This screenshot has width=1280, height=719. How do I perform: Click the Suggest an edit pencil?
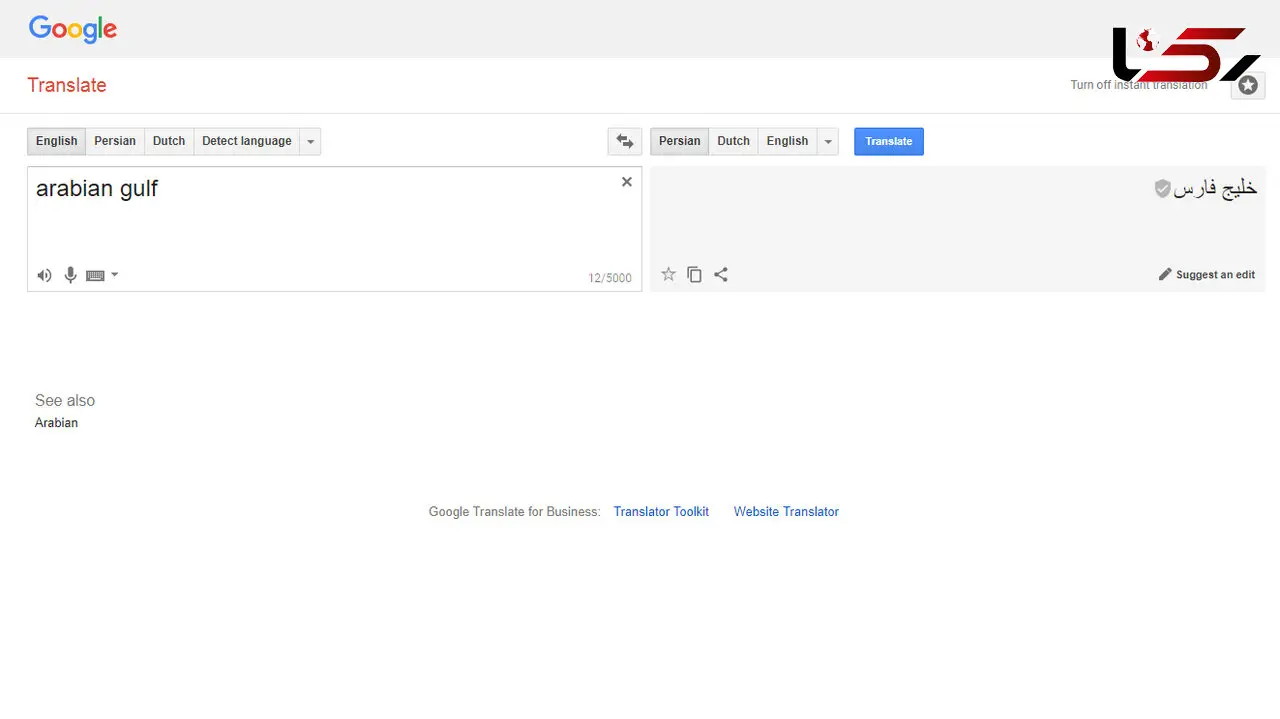tap(1207, 275)
